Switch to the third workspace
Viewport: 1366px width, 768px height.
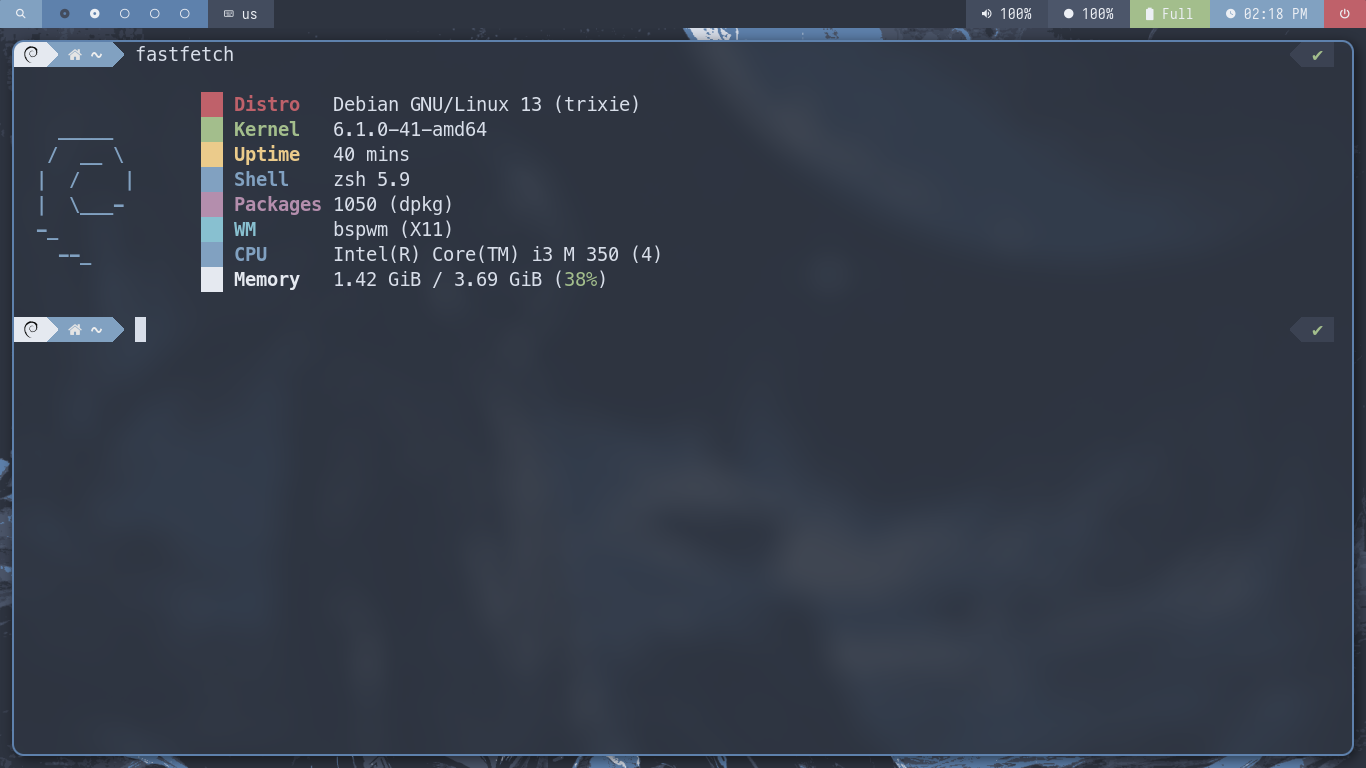(125, 14)
